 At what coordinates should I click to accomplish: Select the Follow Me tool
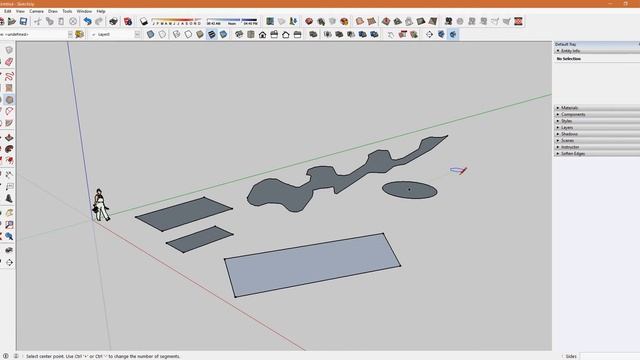click(9, 149)
